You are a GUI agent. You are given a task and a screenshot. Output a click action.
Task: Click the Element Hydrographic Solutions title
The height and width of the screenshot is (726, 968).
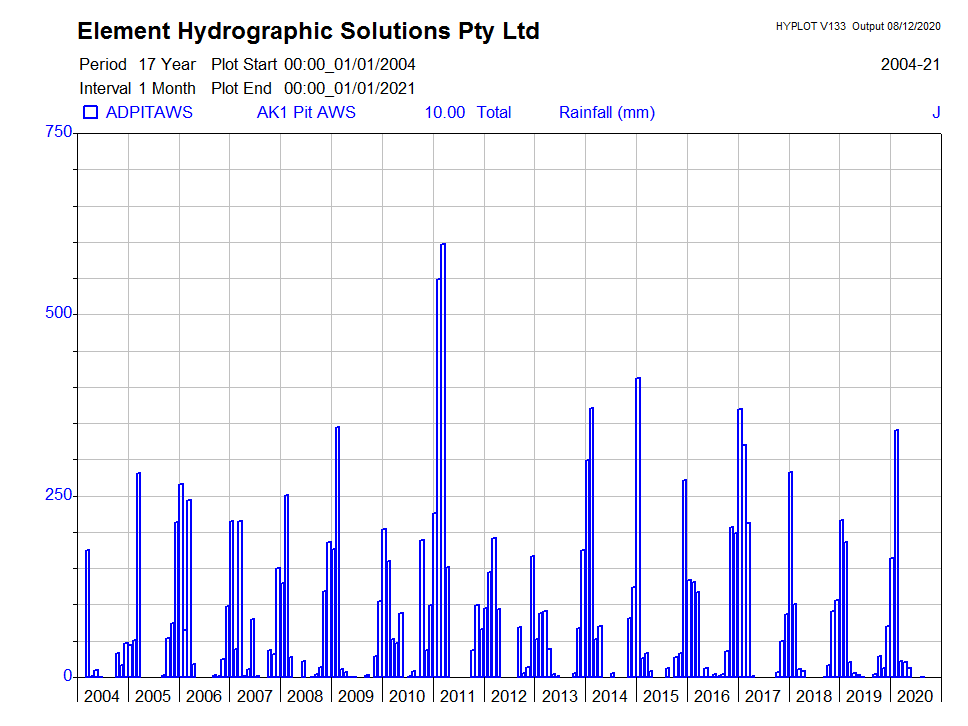(x=308, y=31)
